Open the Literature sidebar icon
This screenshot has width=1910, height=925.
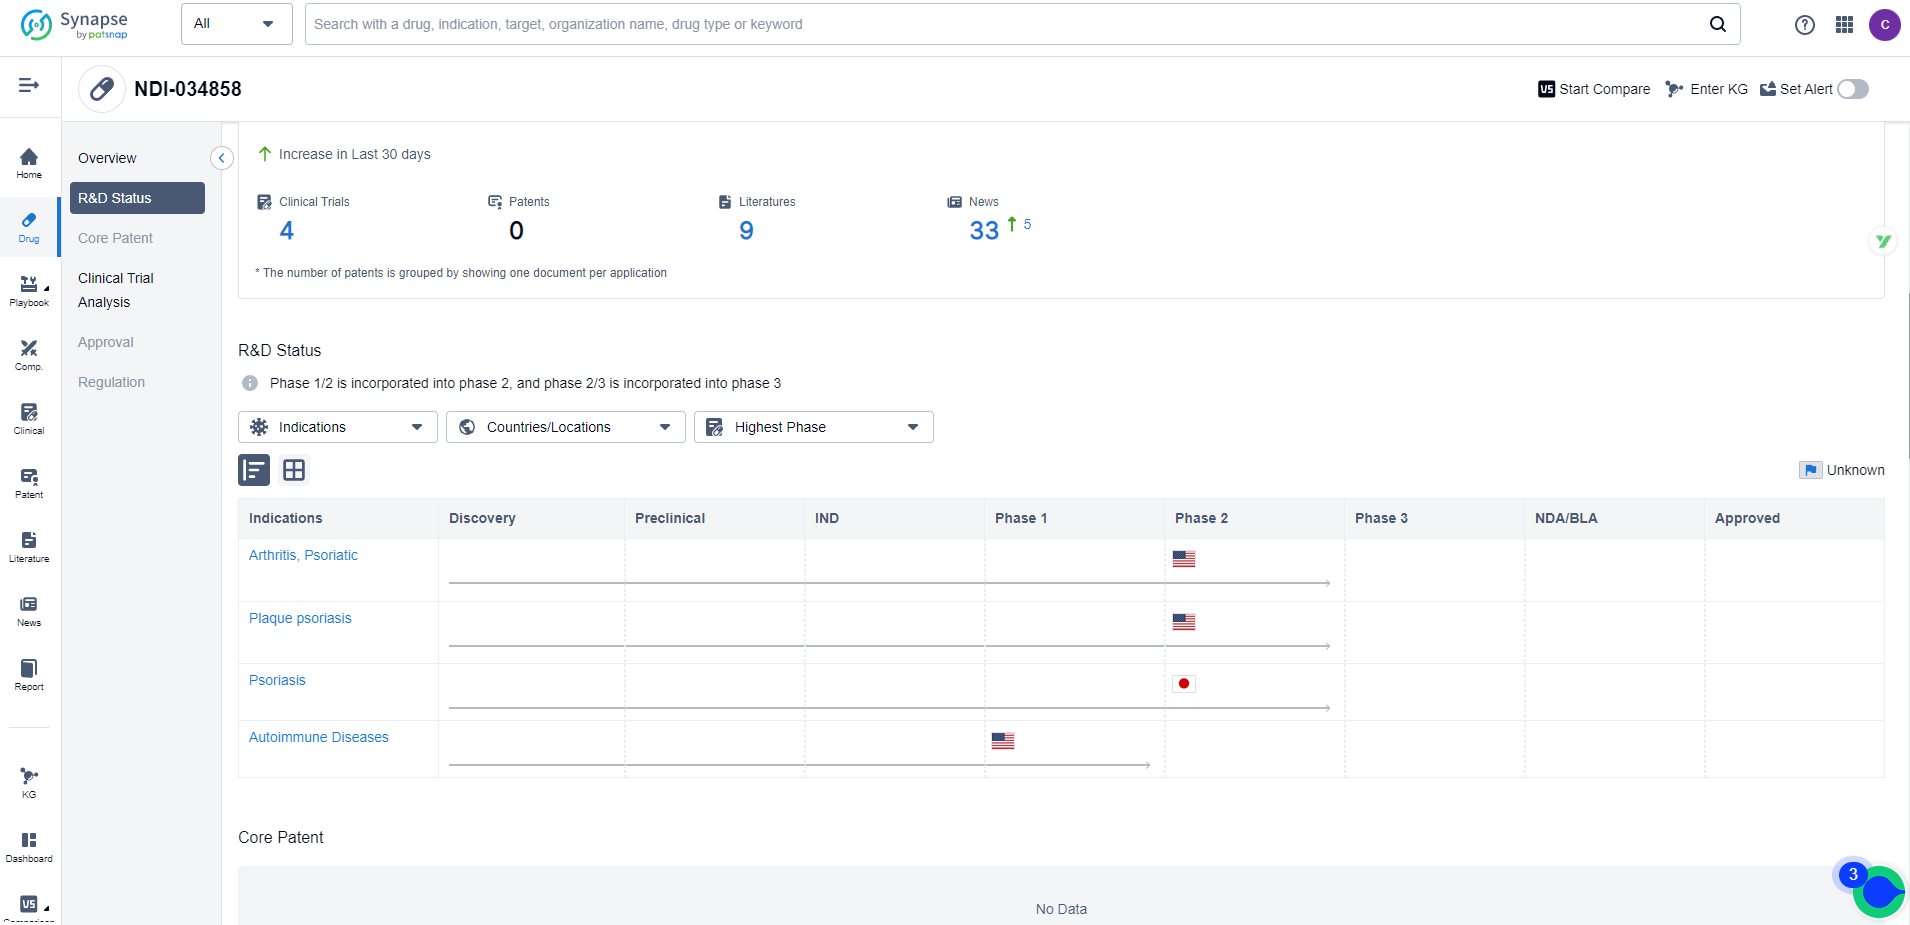[x=29, y=547]
